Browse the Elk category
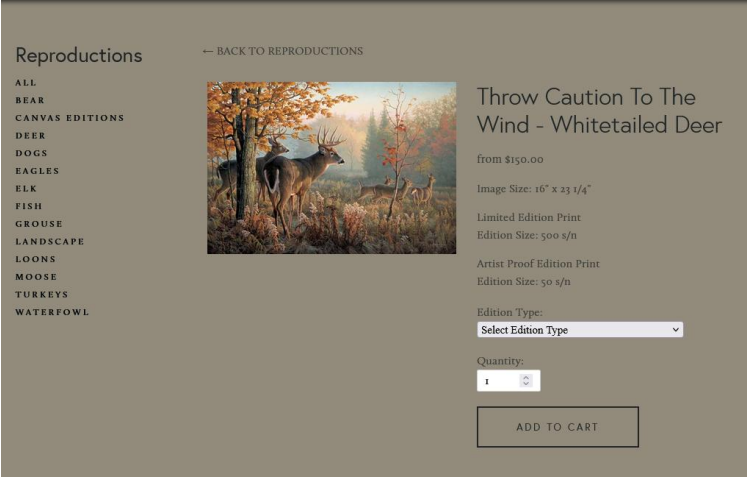 tap(26, 189)
